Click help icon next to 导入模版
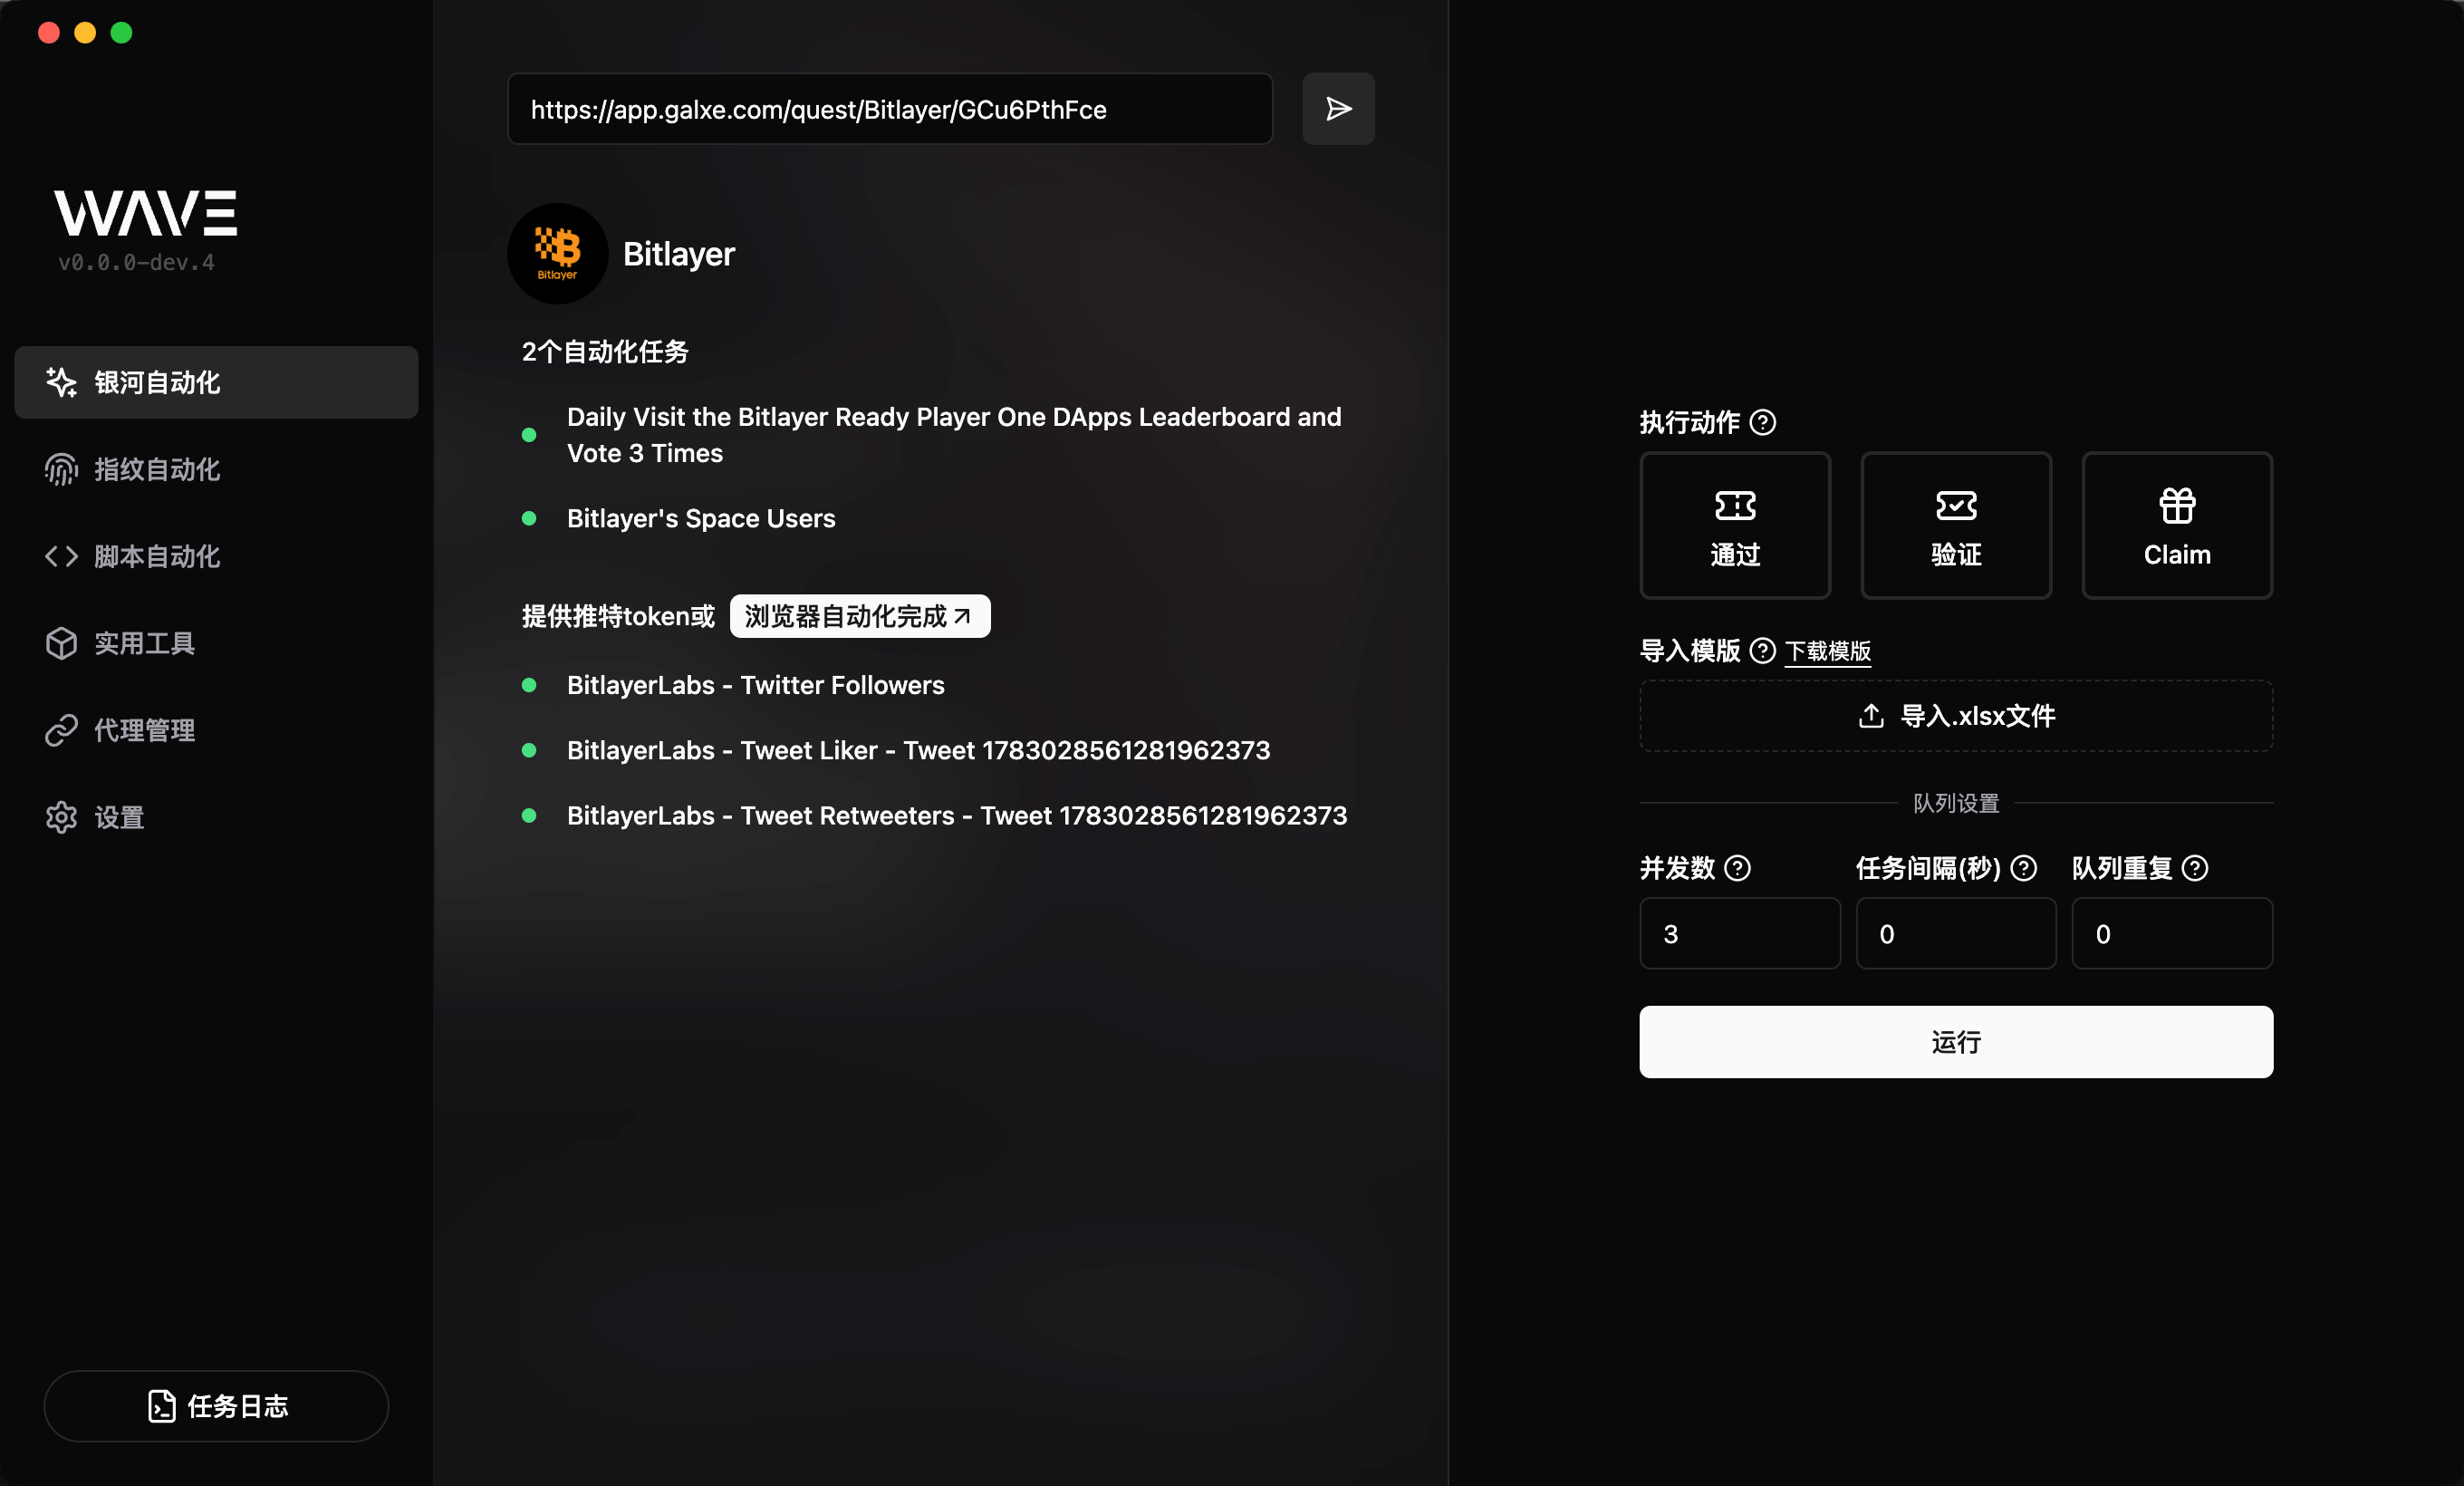This screenshot has width=2464, height=1486. point(1763,650)
